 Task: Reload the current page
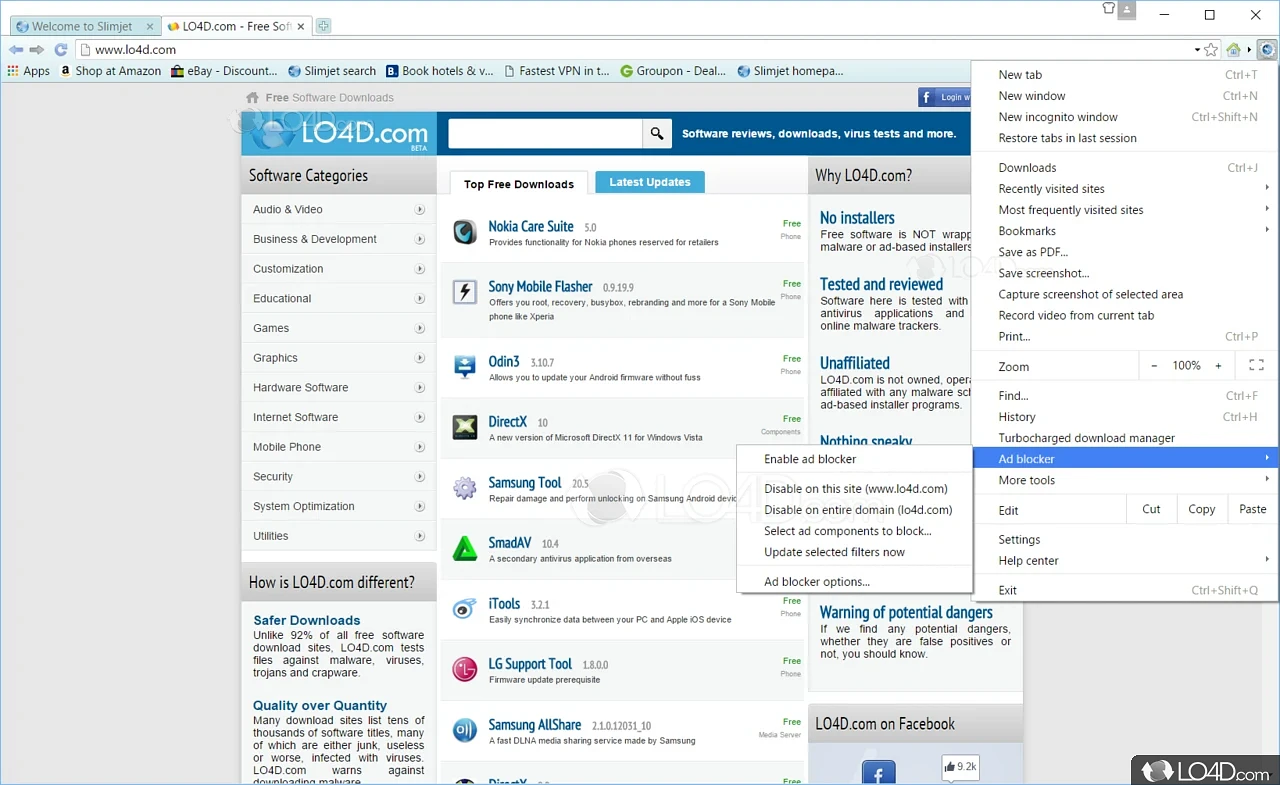61,50
